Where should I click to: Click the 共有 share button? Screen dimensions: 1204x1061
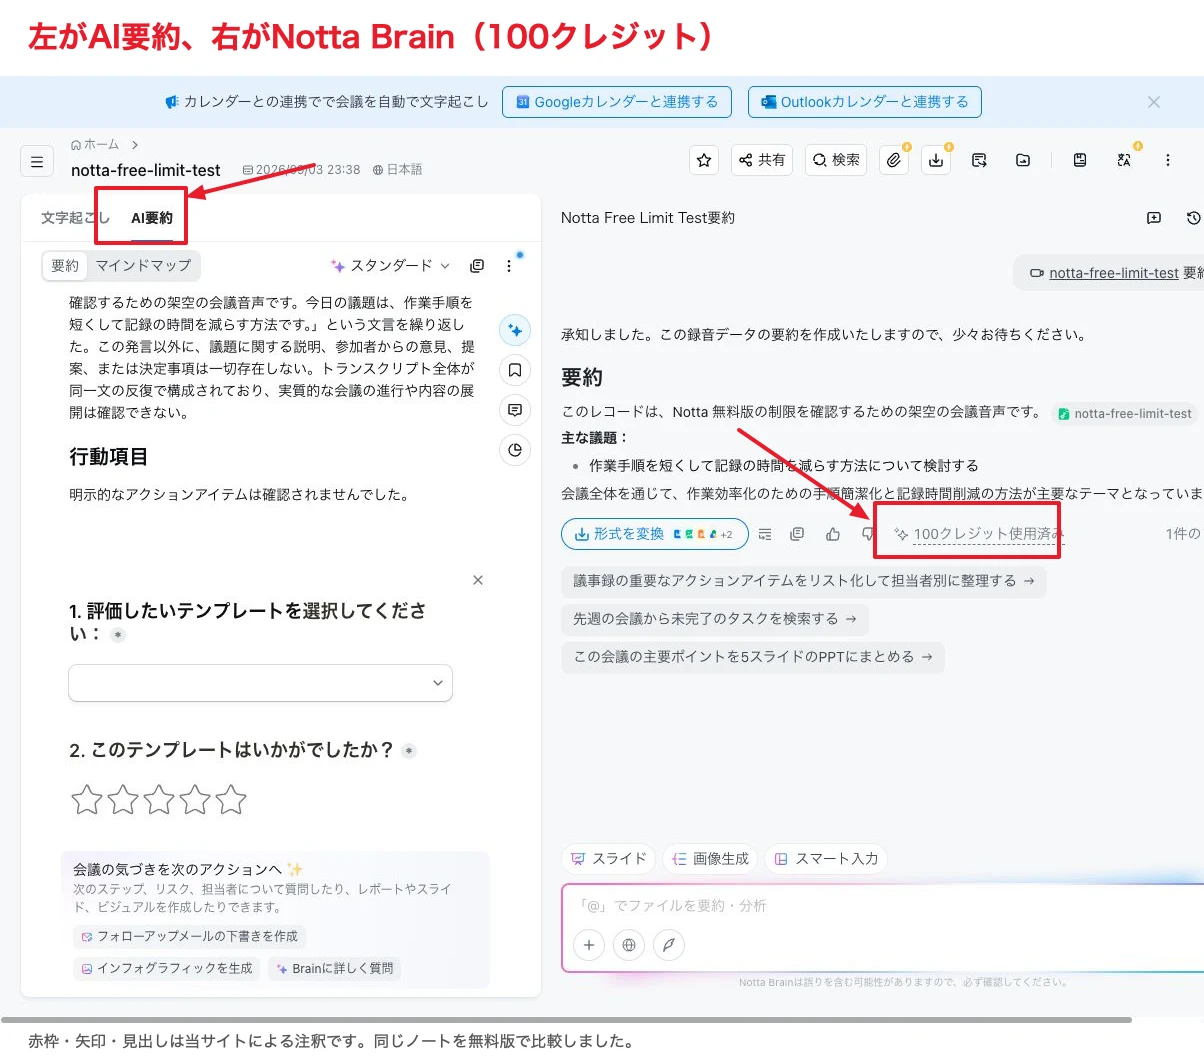(763, 160)
